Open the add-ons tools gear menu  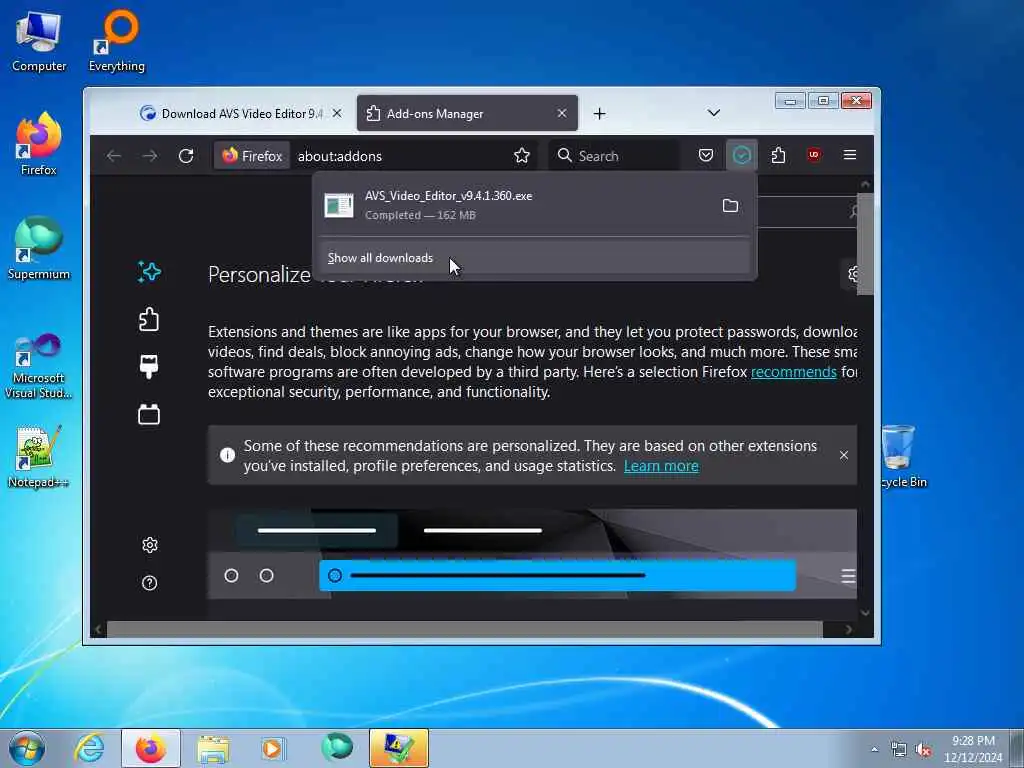click(852, 274)
